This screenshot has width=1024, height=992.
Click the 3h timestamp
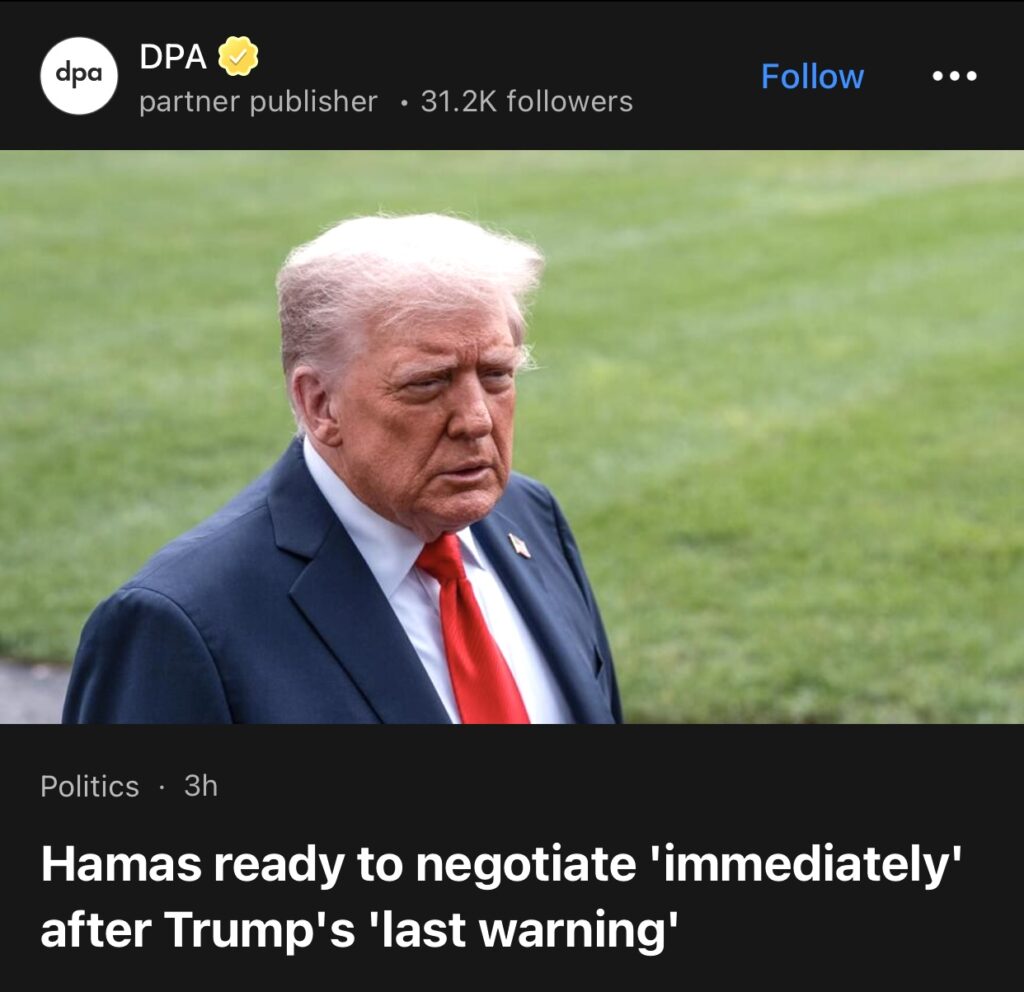(200, 786)
